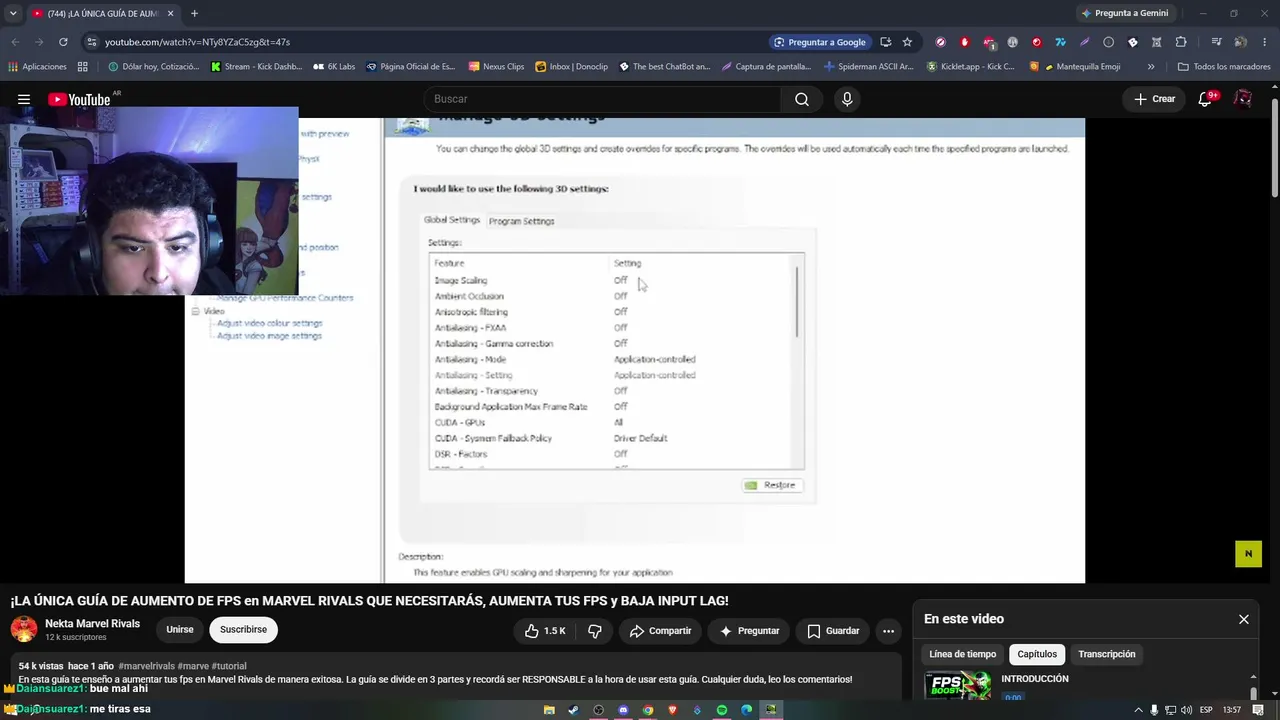This screenshot has width=1280, height=720.
Task: Open more actions menu under the video
Action: (888, 631)
